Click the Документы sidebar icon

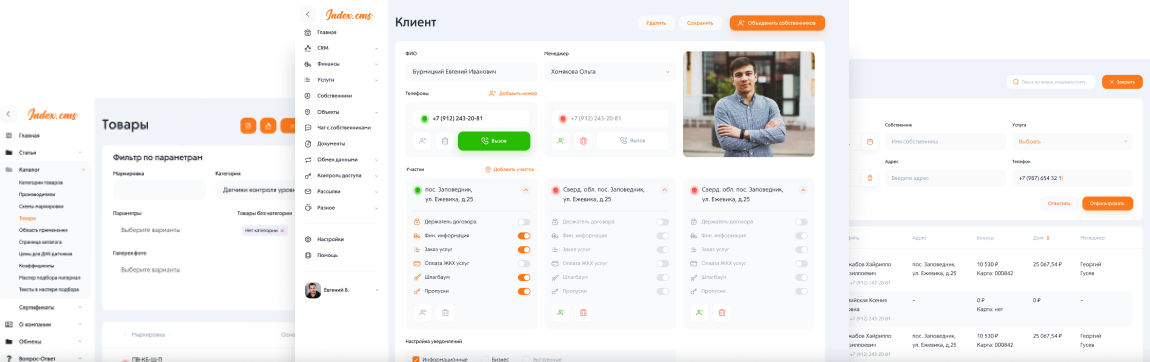click(308, 144)
